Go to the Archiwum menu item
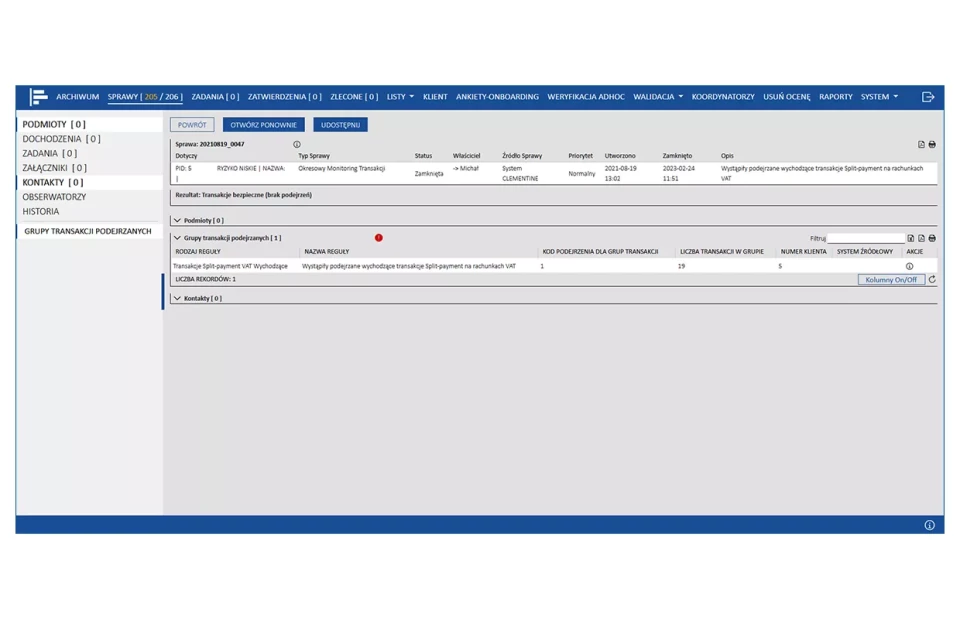The height and width of the screenshot is (619, 960). (x=77, y=97)
